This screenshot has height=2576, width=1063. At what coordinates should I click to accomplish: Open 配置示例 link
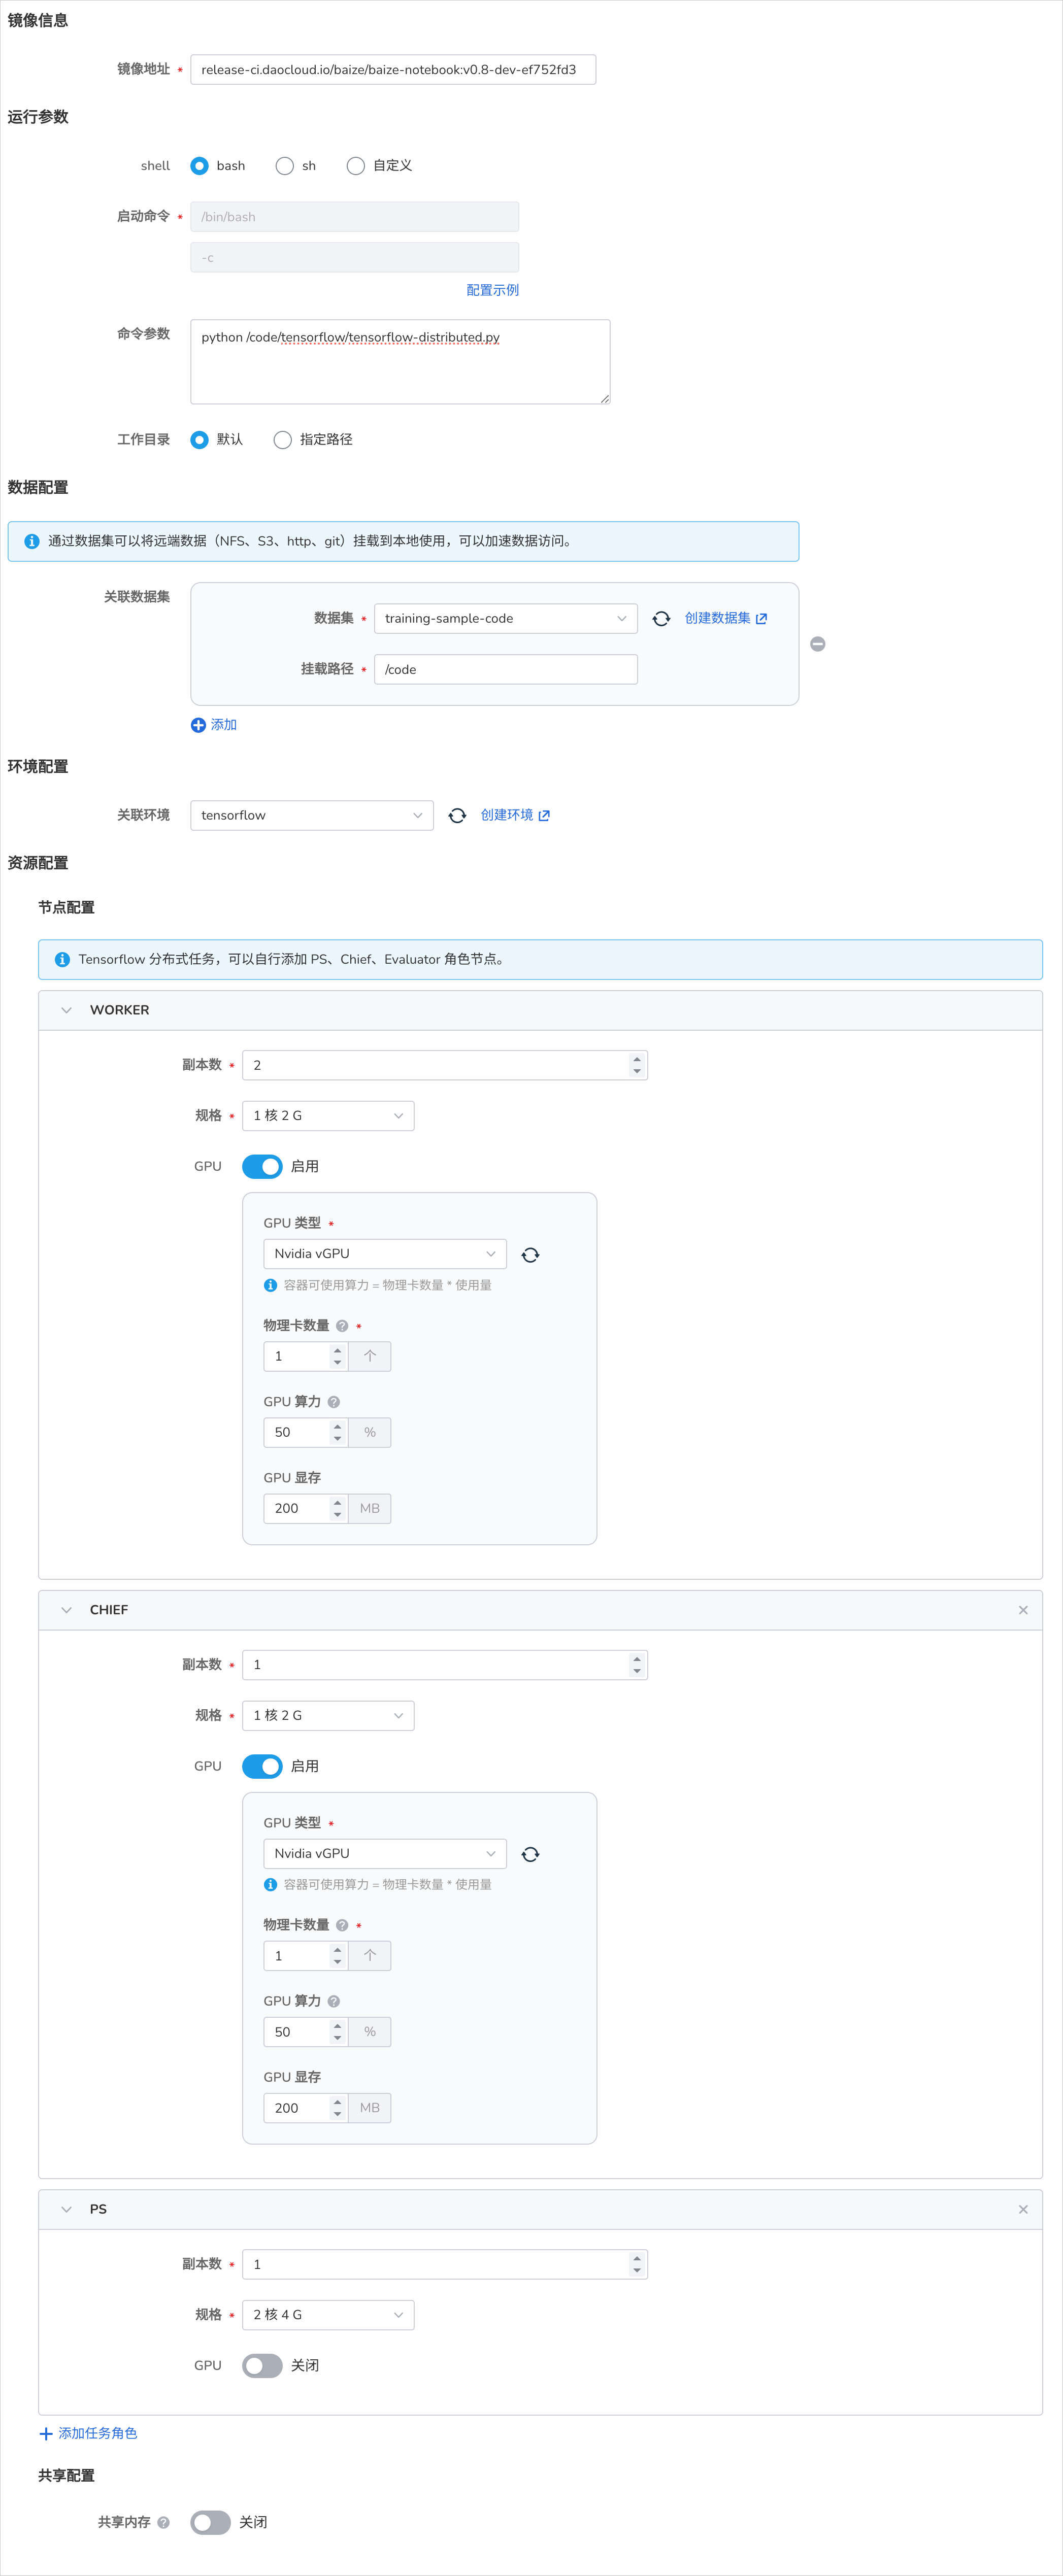(x=492, y=290)
